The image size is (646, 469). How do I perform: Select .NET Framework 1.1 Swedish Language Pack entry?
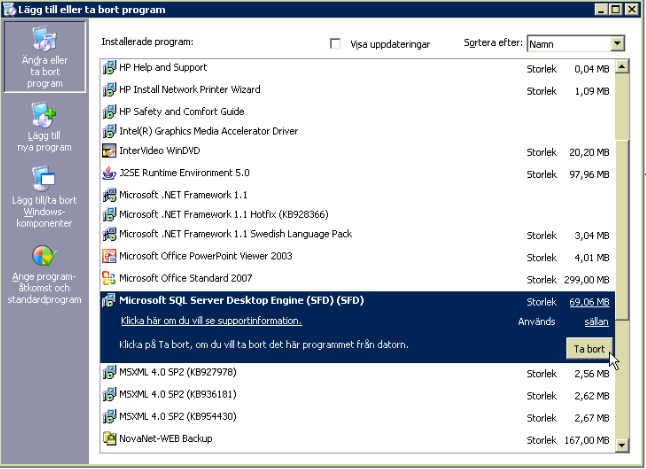[357, 234]
